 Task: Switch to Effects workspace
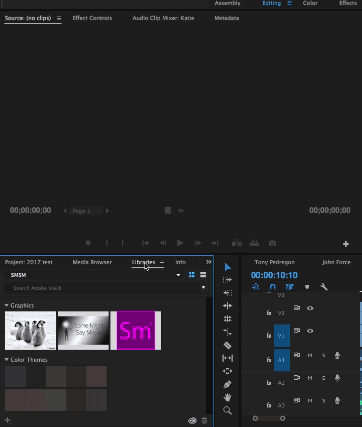click(x=348, y=3)
